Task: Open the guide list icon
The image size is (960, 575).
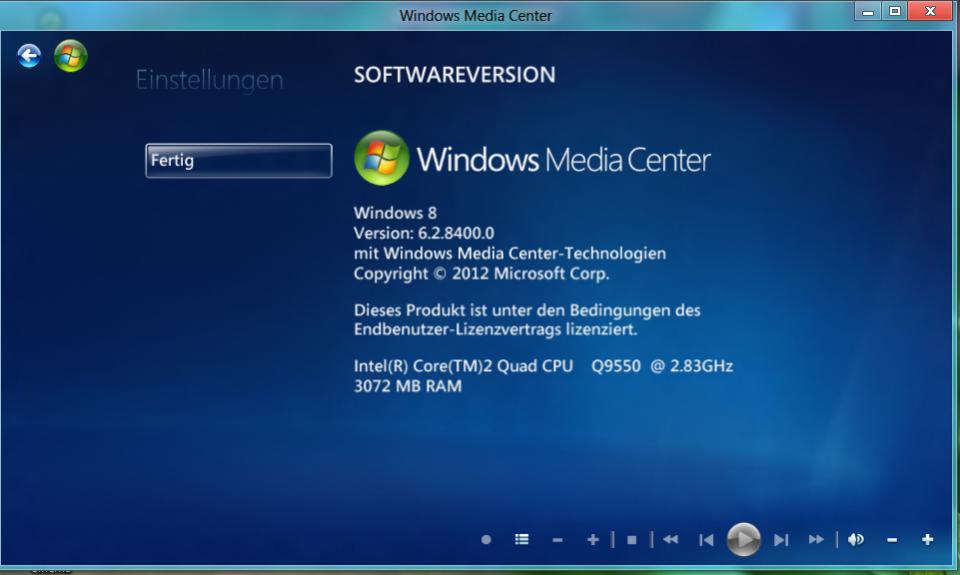Action: pos(522,539)
